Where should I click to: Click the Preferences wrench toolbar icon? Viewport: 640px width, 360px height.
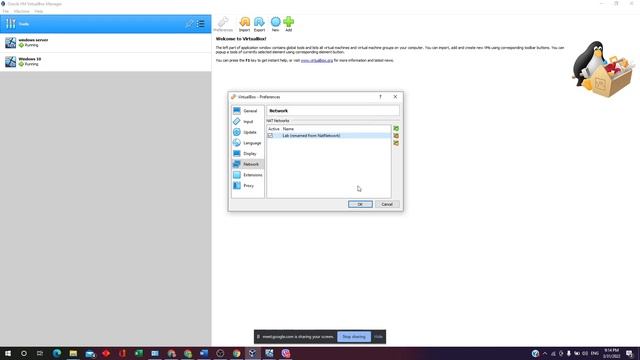click(223, 24)
